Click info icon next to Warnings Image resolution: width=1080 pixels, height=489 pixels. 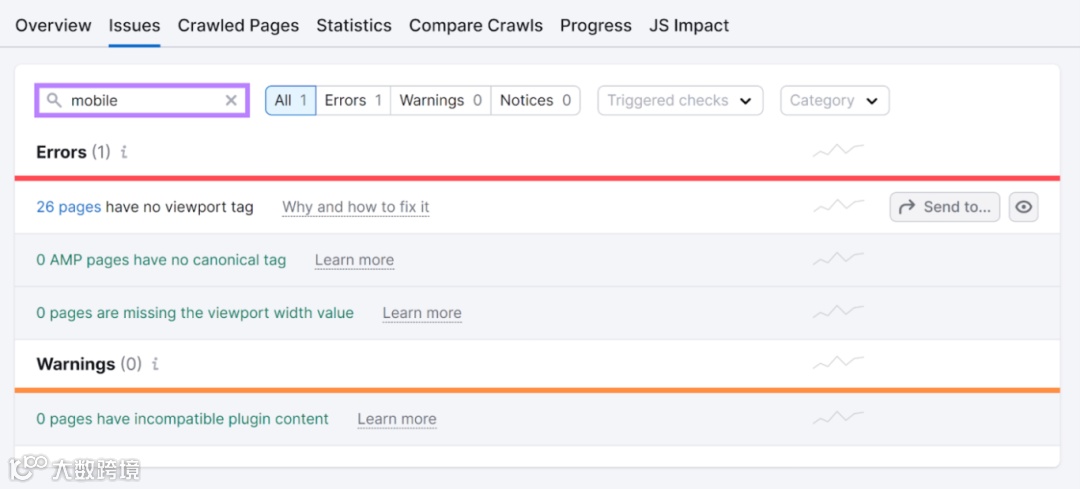[x=155, y=364]
